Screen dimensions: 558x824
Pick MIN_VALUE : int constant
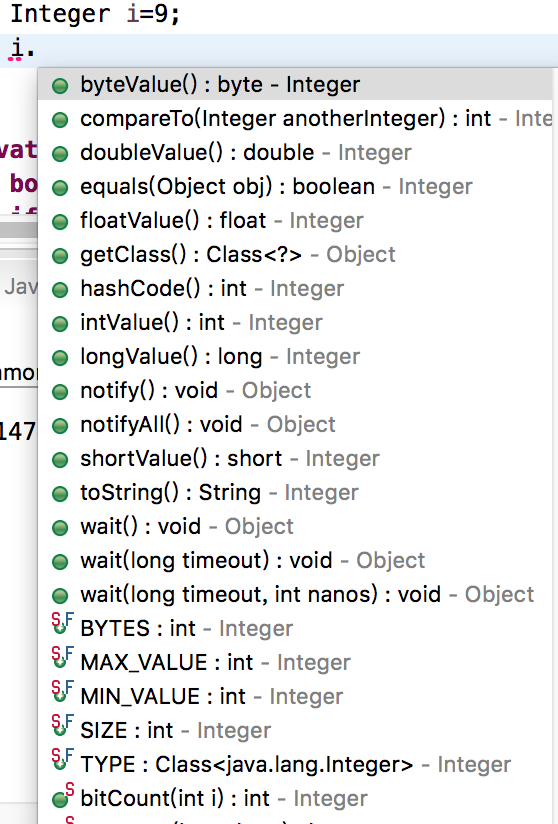point(295,697)
